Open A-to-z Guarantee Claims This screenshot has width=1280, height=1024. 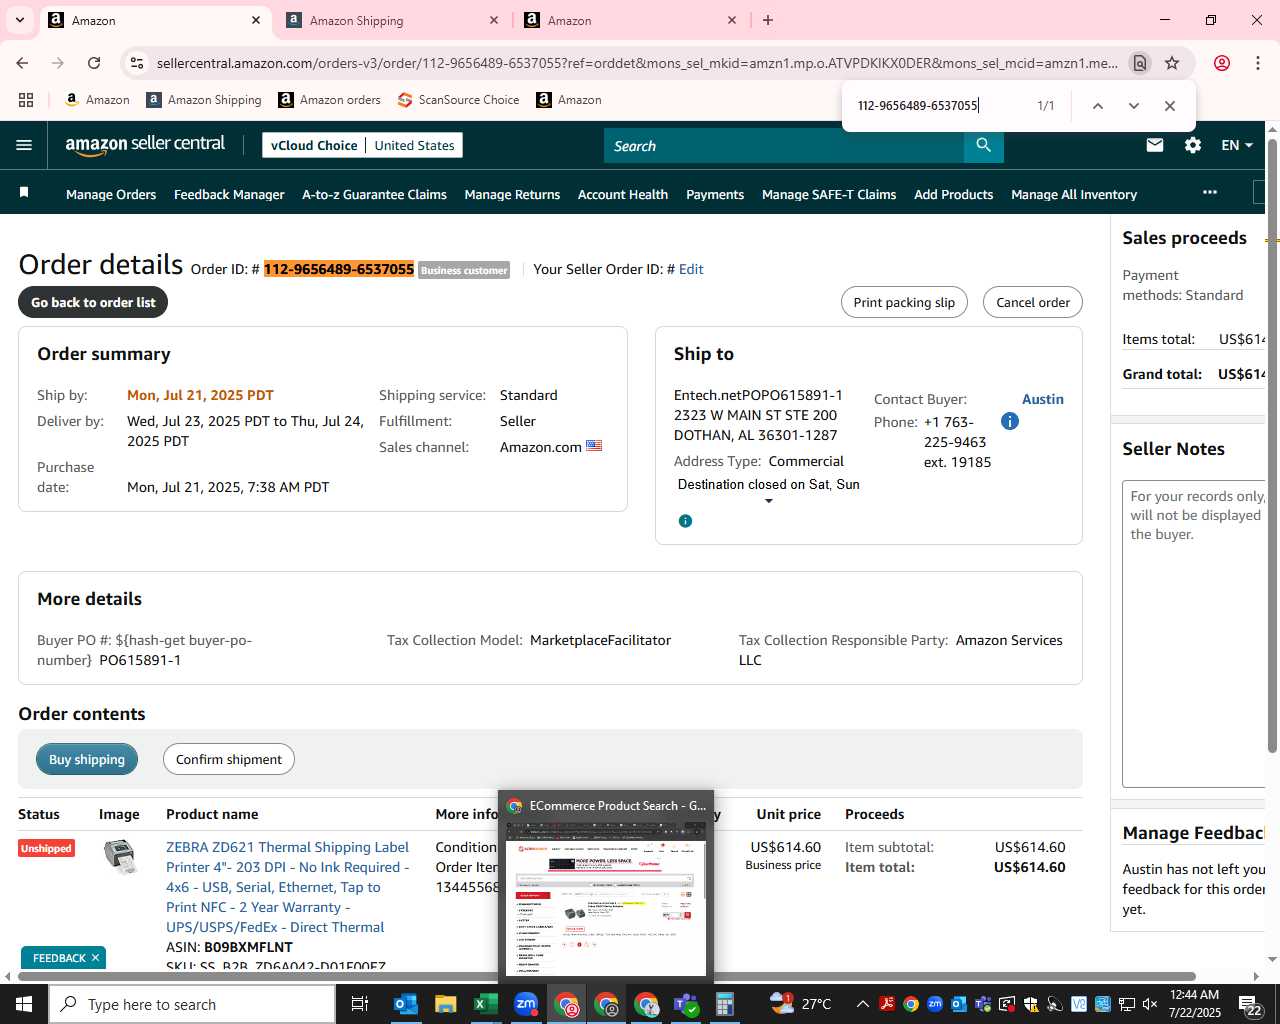(x=374, y=194)
